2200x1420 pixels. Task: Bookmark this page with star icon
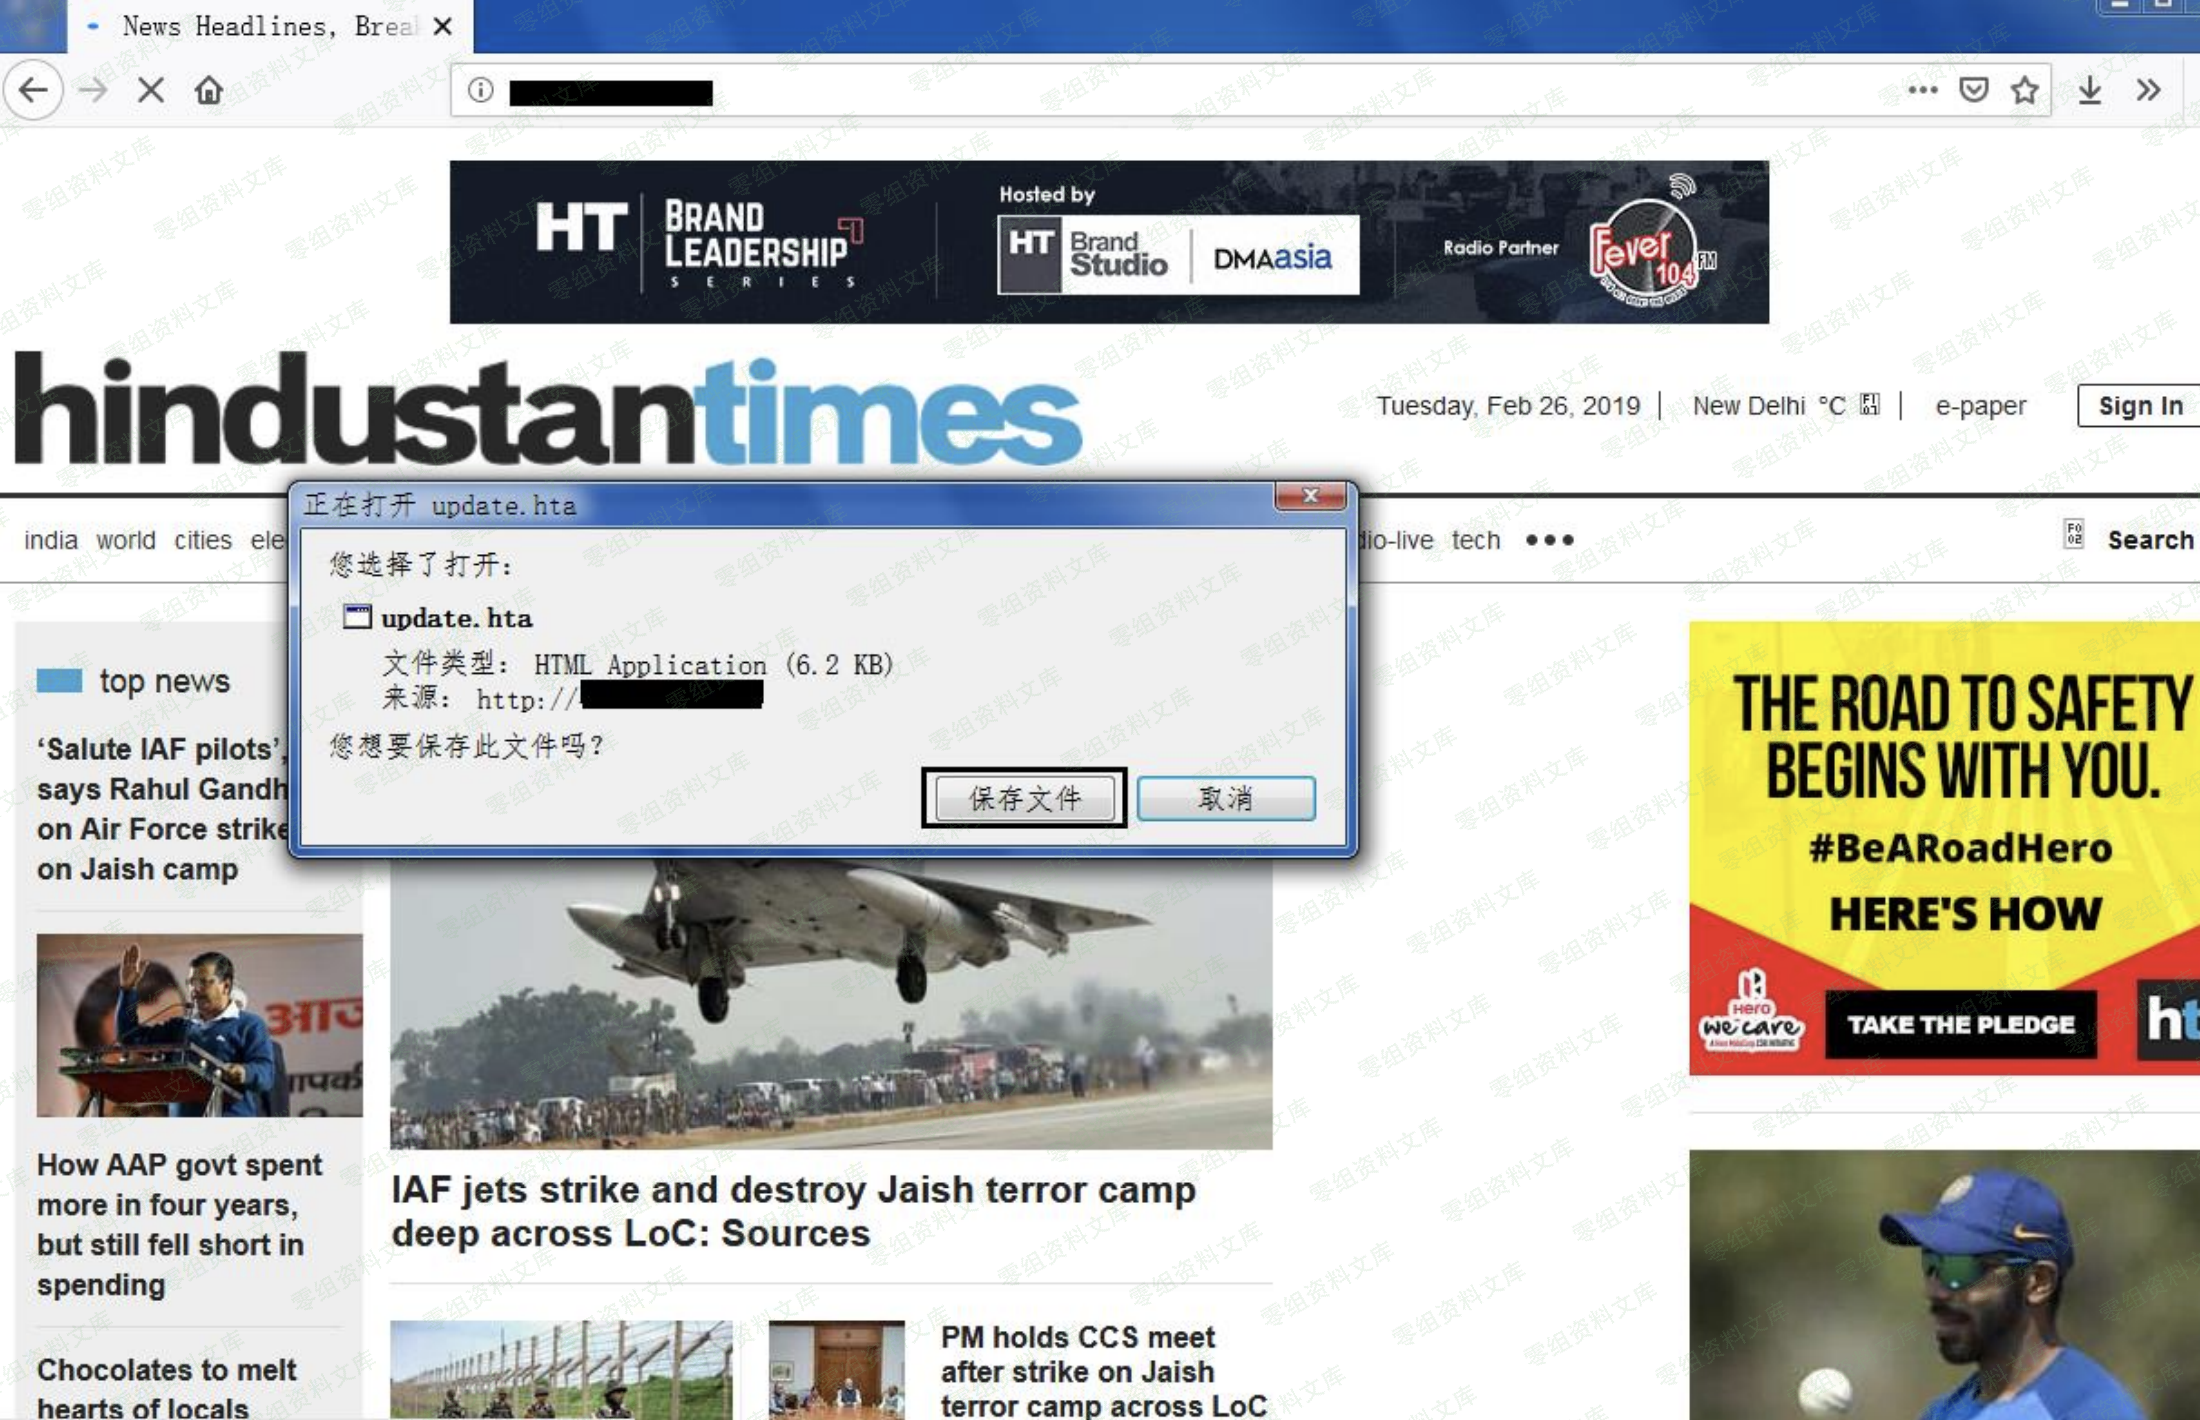2024,90
